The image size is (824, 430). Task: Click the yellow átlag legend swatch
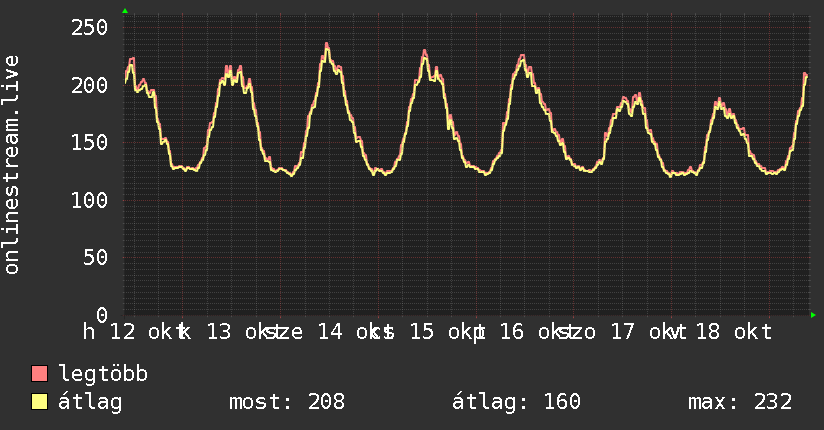point(39,401)
